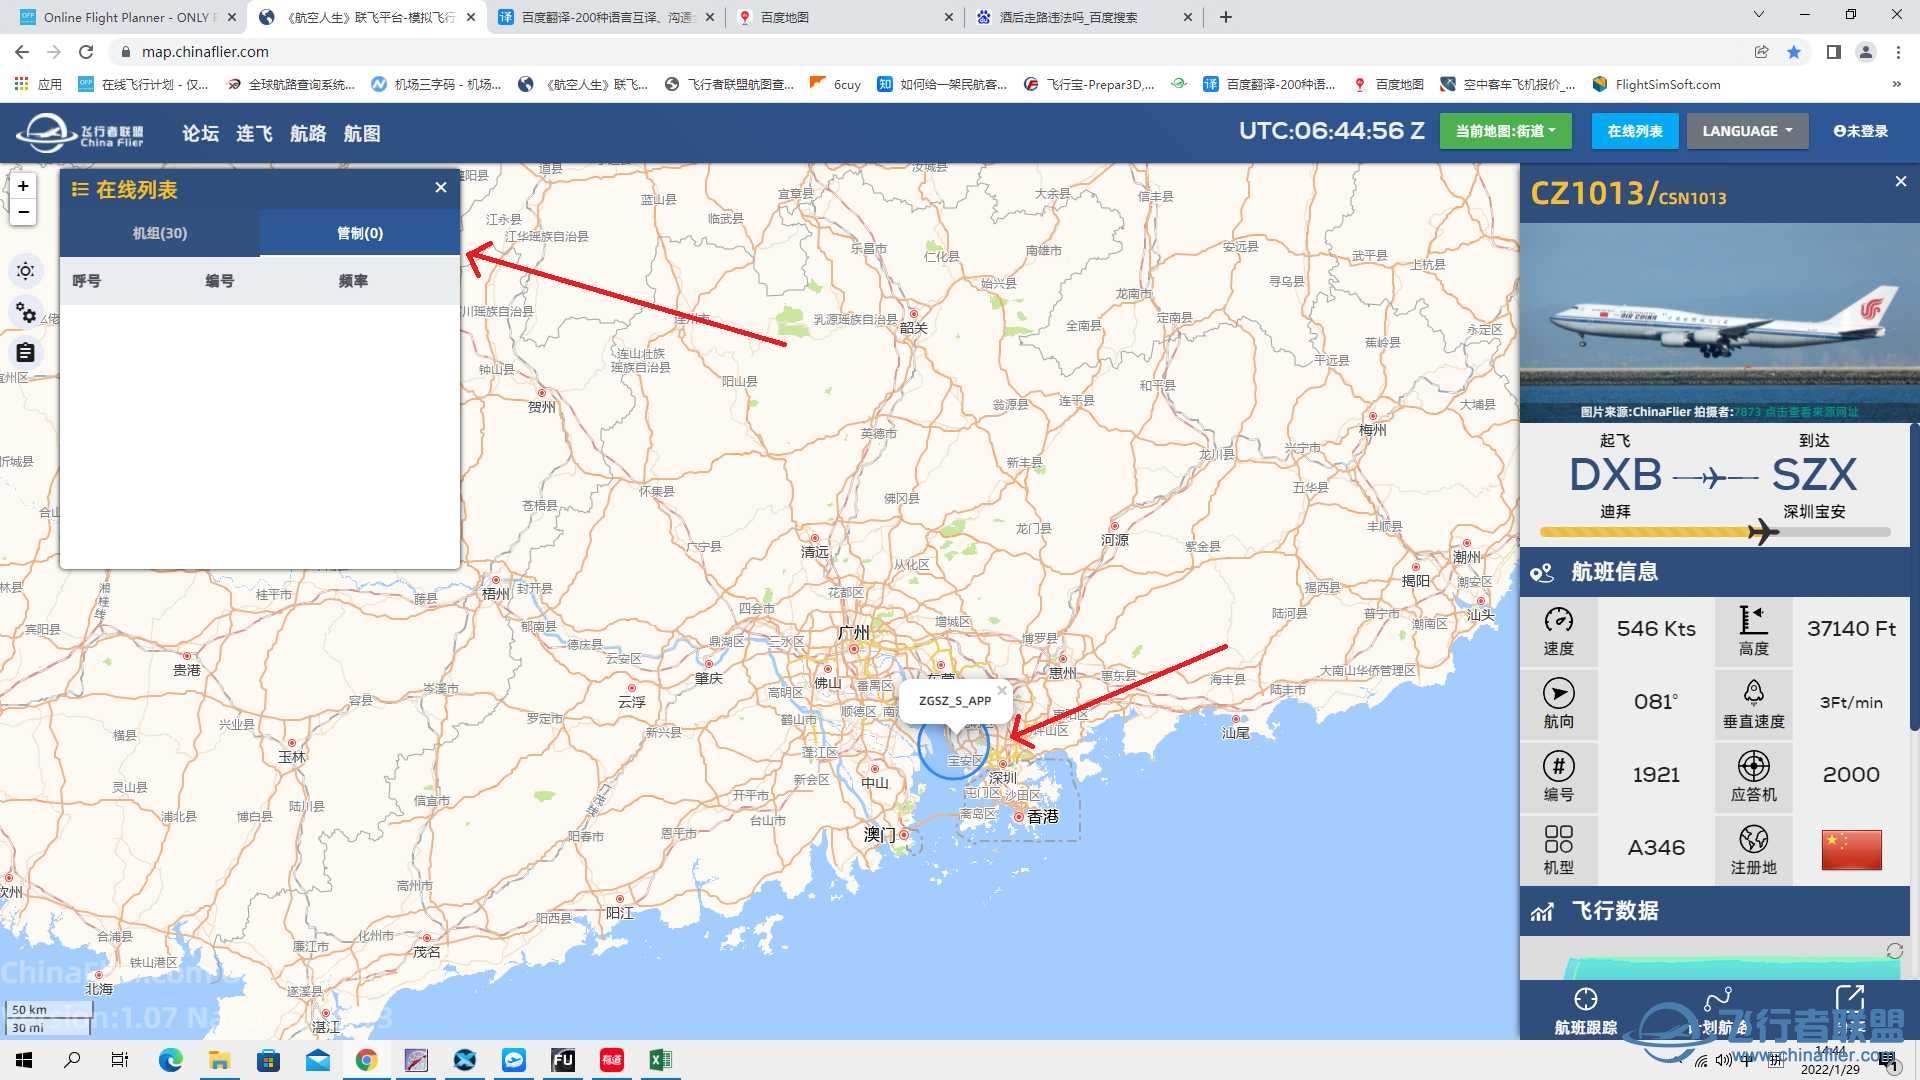Image resolution: width=1920 pixels, height=1080 pixels.
Task: Click the 应答机 transponder icon
Action: (1753, 766)
